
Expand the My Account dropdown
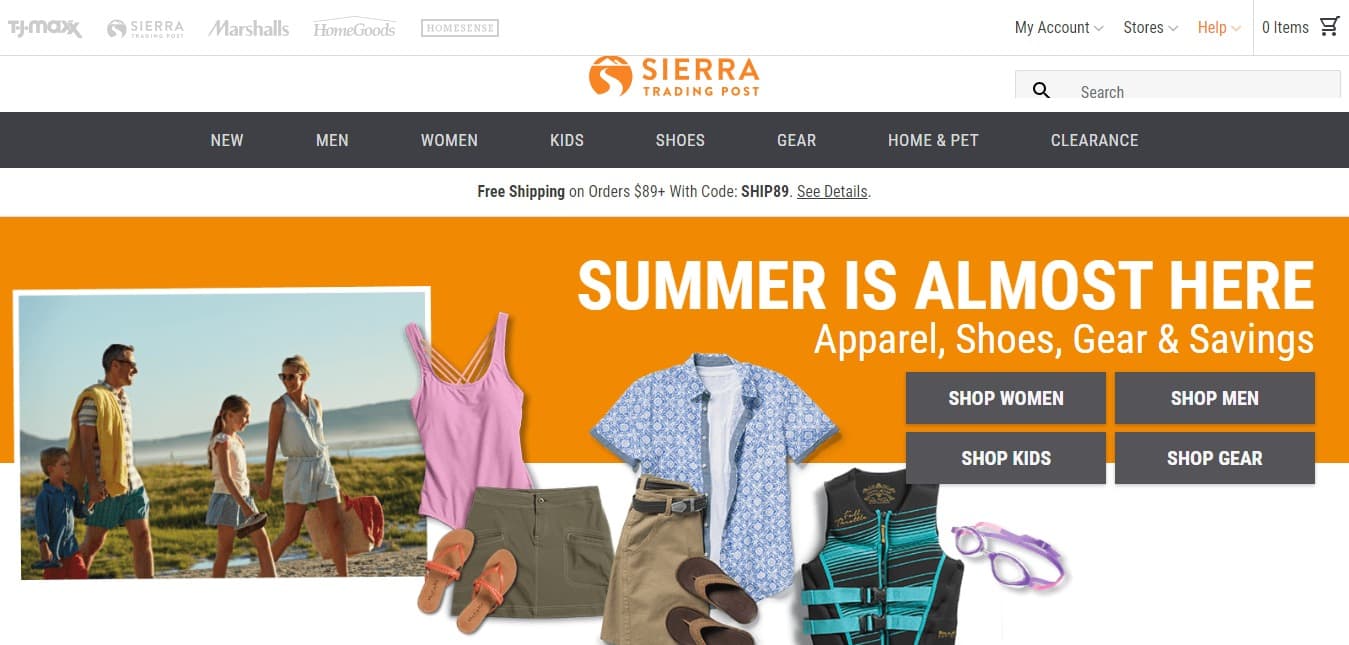1059,28
